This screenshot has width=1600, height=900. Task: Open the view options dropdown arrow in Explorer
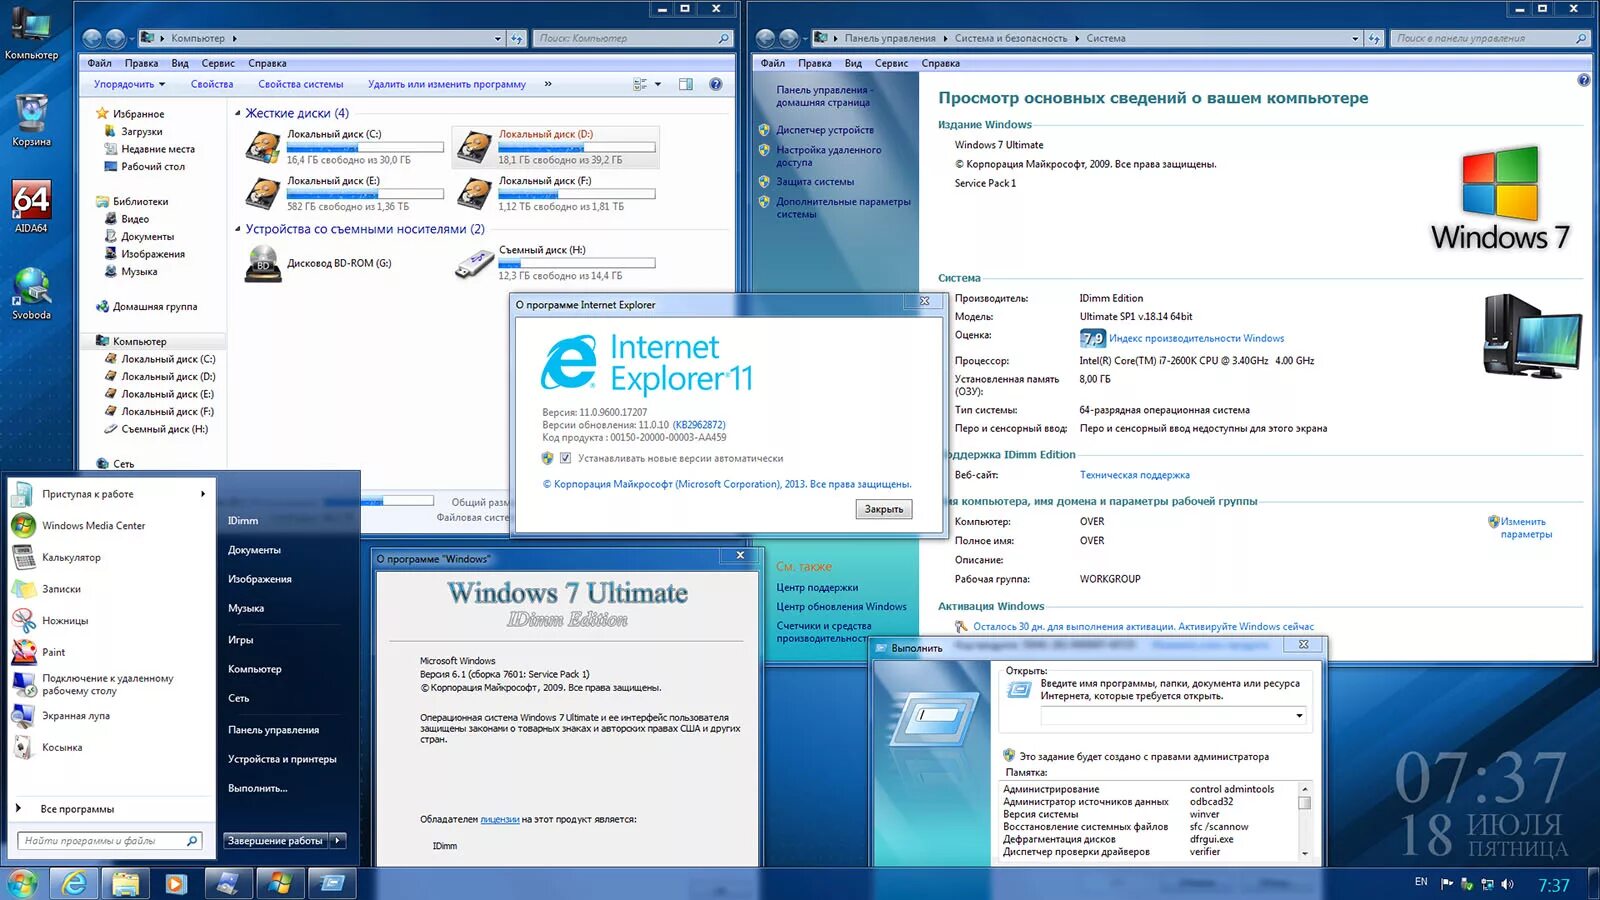click(x=658, y=84)
